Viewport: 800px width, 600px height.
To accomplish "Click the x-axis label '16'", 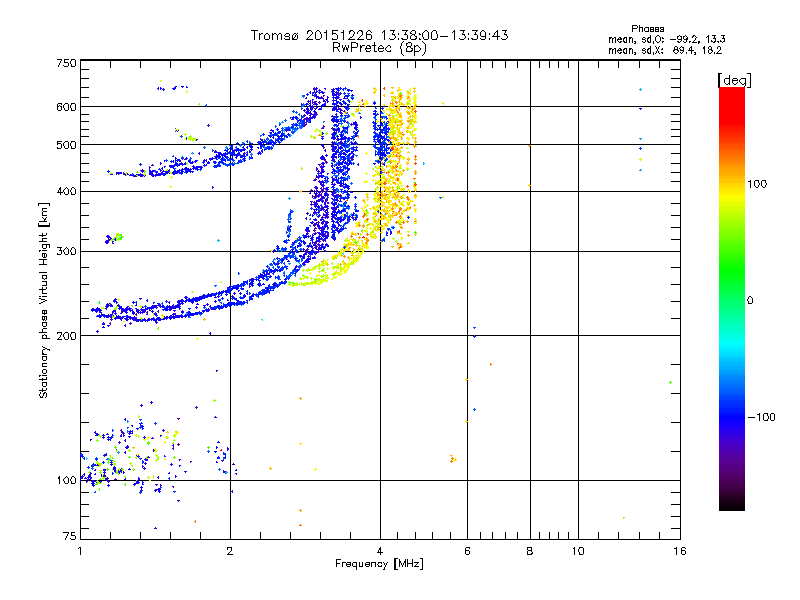I will [680, 551].
